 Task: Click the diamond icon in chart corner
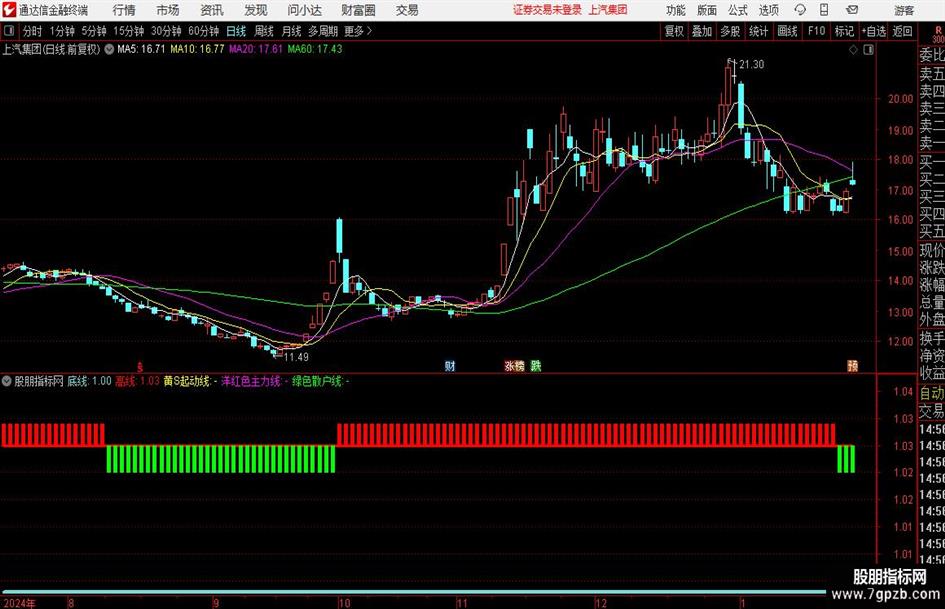pos(853,50)
